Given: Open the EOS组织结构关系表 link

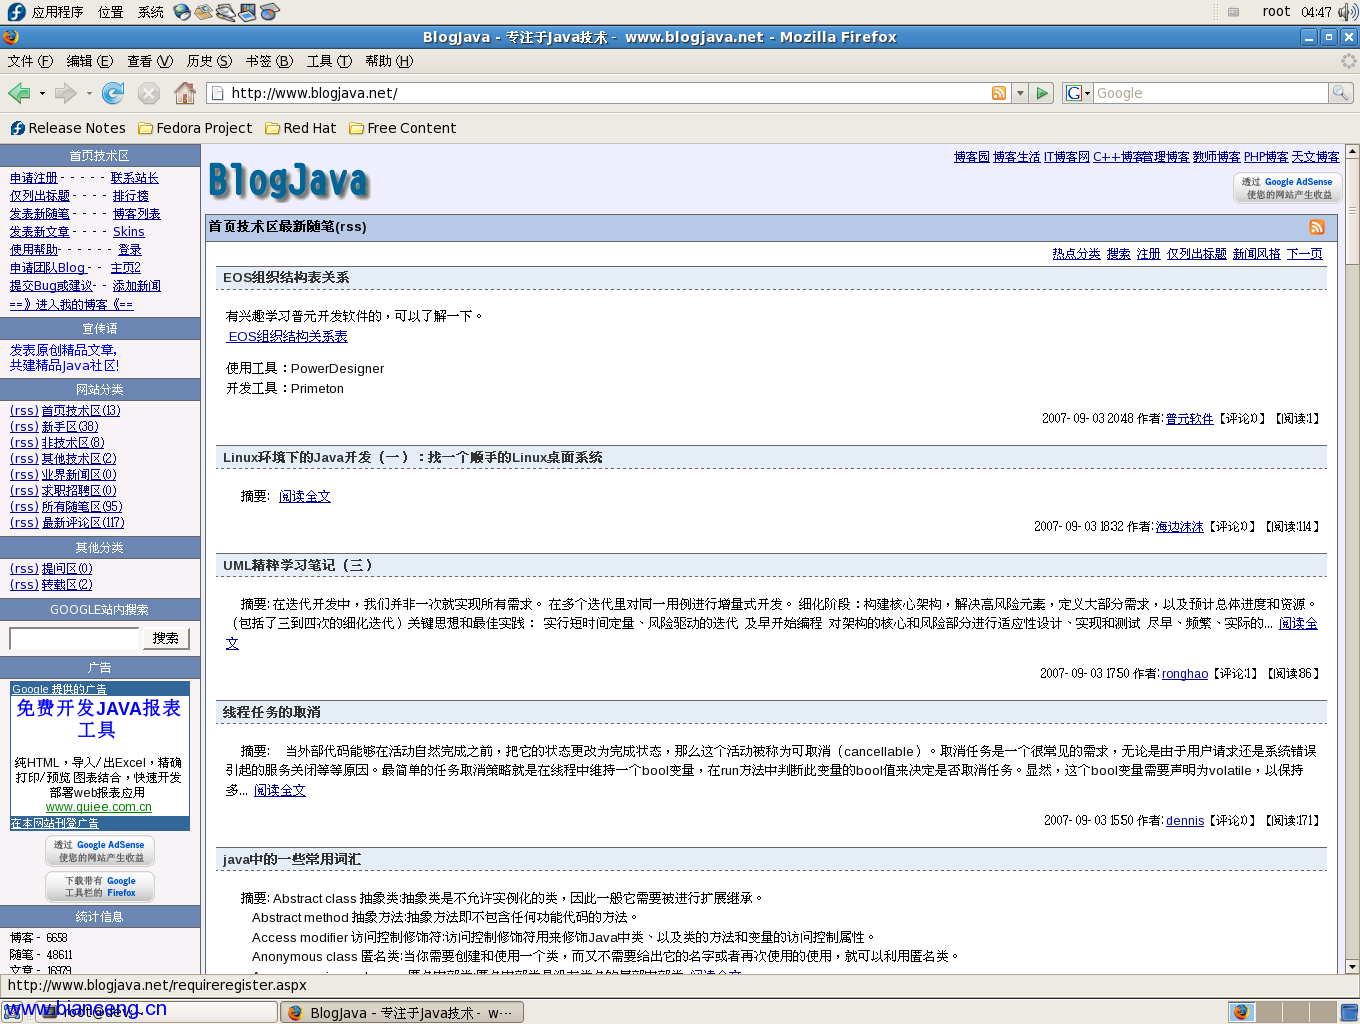Looking at the screenshot, I should [288, 337].
